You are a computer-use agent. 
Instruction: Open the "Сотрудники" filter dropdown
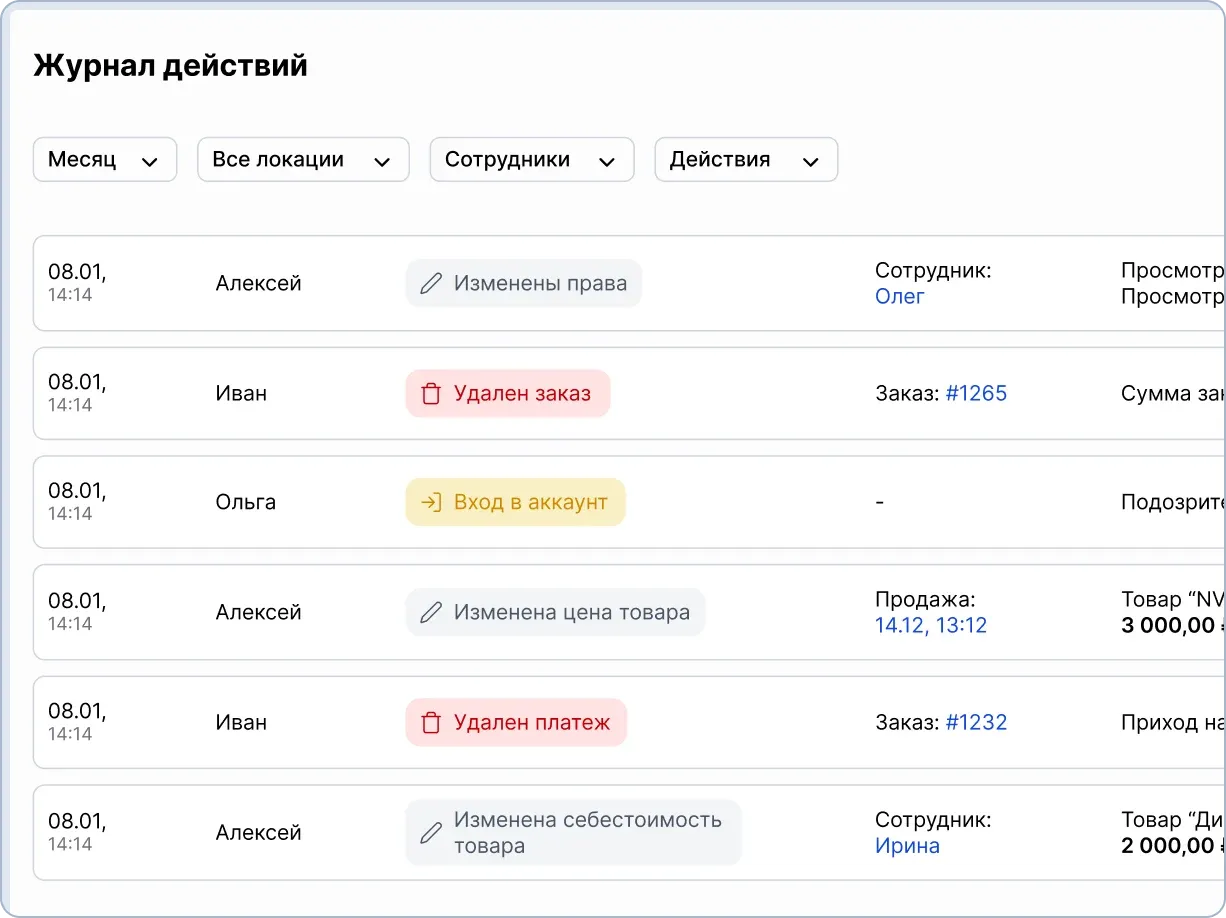tap(531, 159)
